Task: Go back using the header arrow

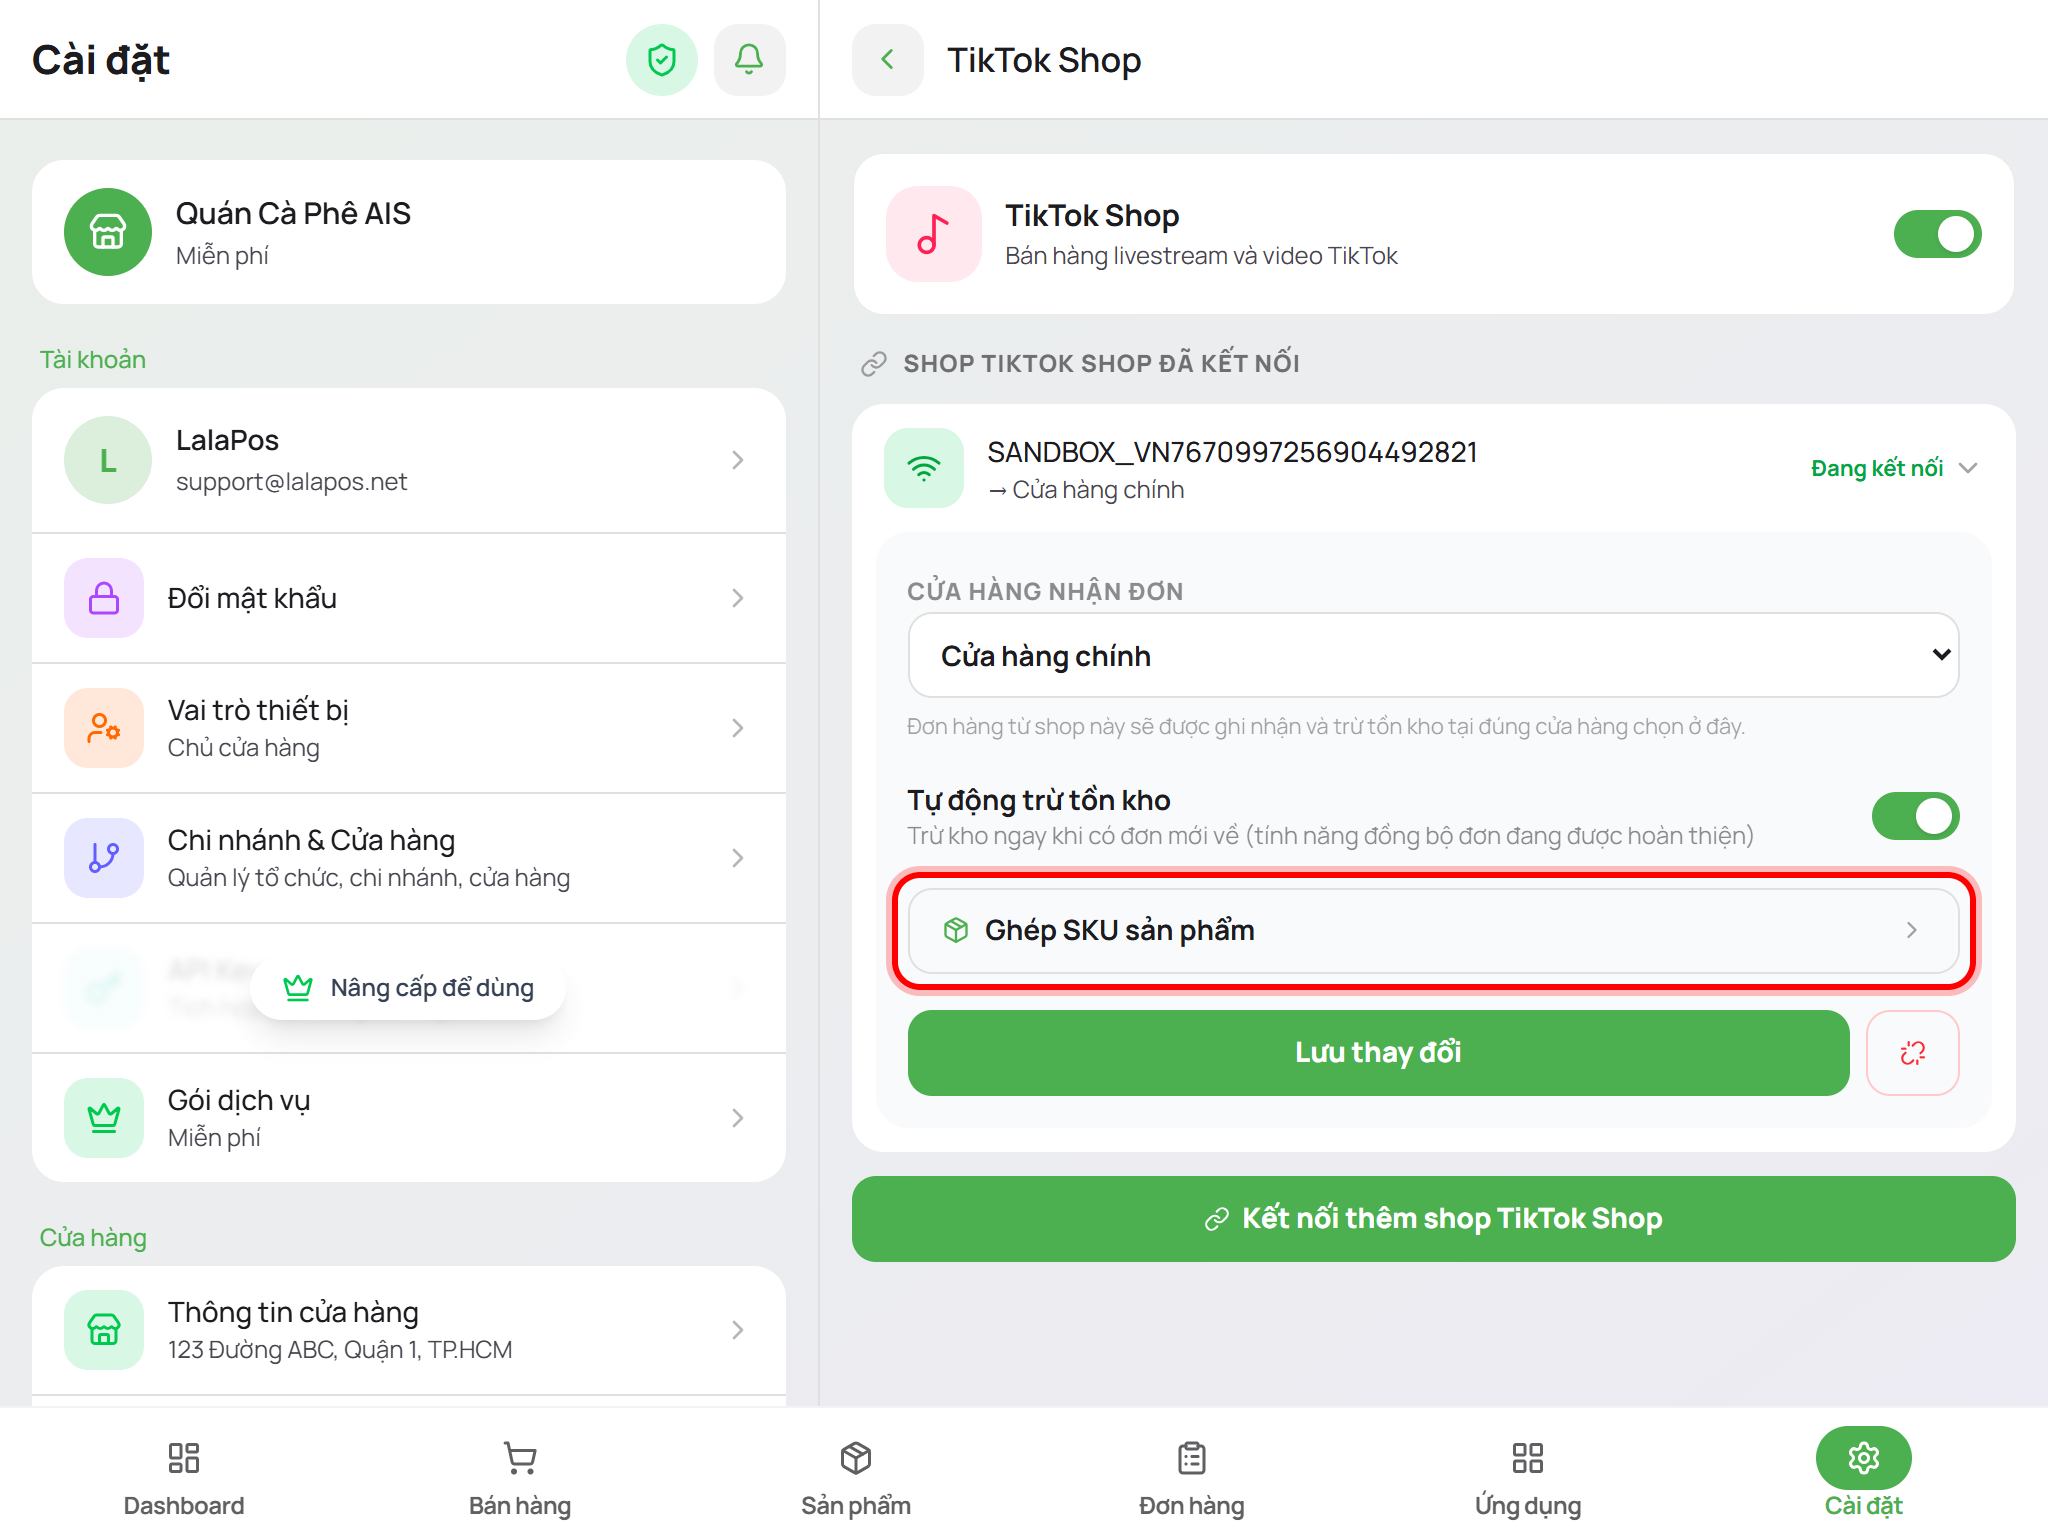Action: (x=887, y=60)
